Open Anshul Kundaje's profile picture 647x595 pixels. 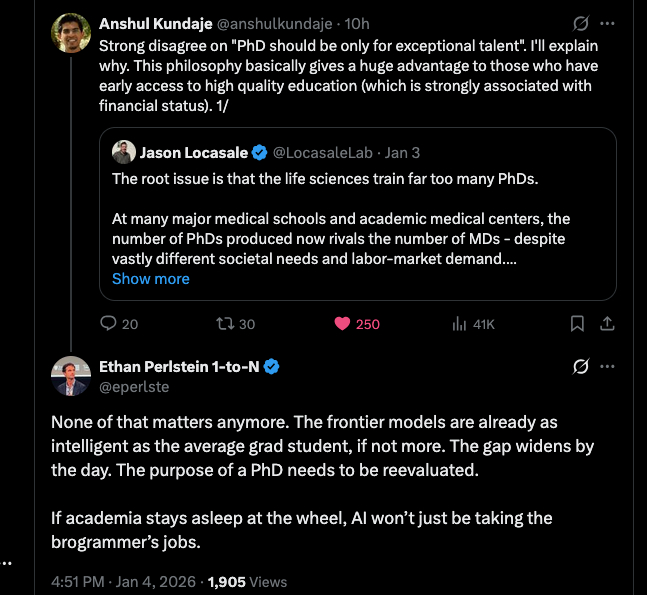tap(70, 36)
